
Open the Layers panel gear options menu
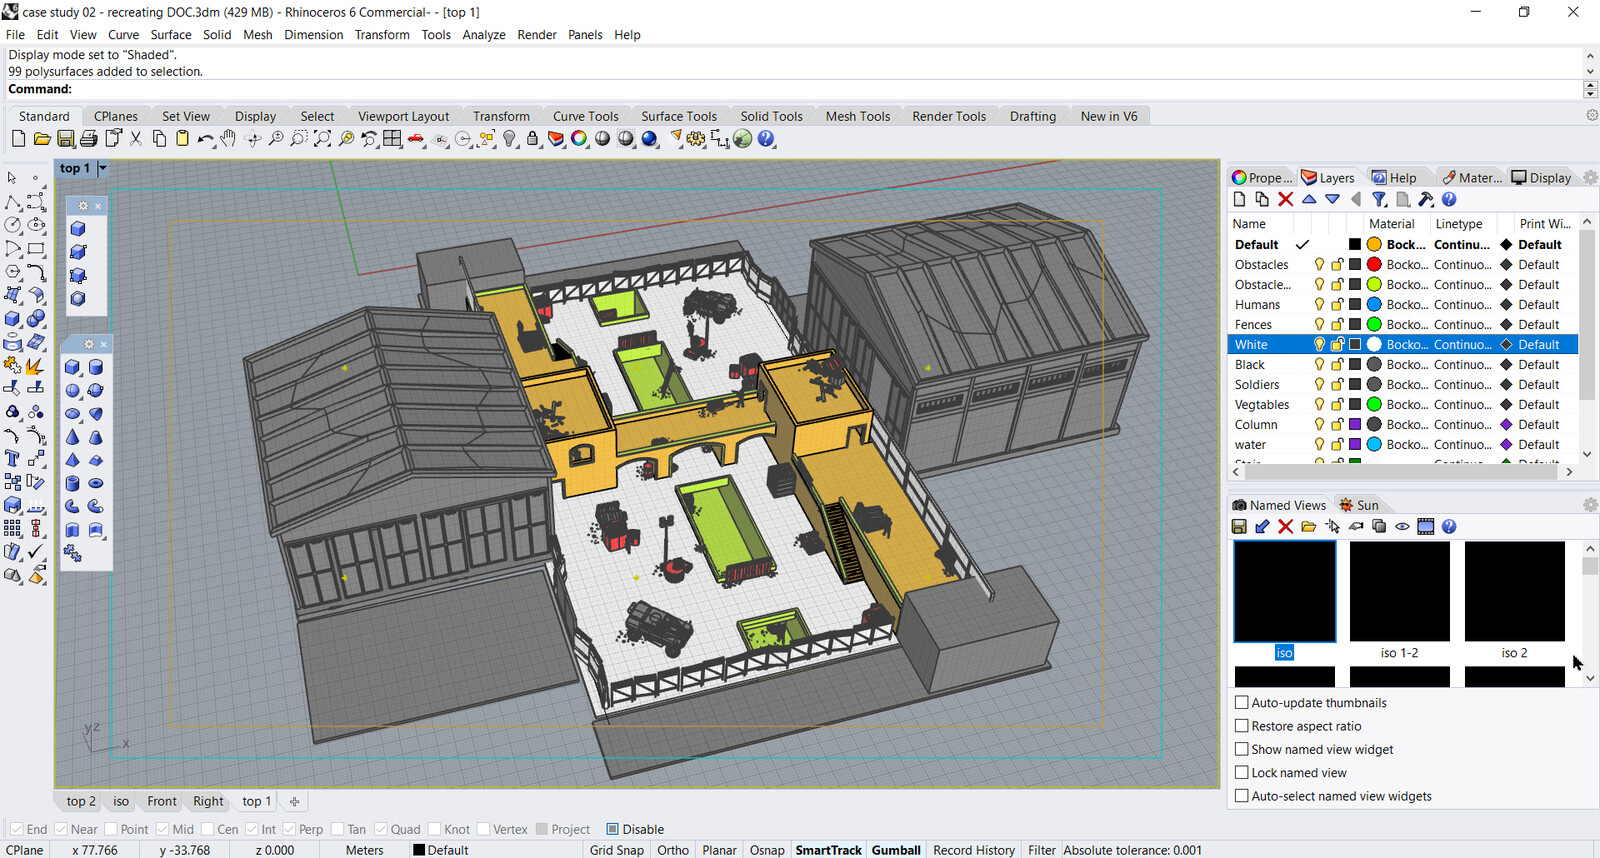(x=1590, y=178)
